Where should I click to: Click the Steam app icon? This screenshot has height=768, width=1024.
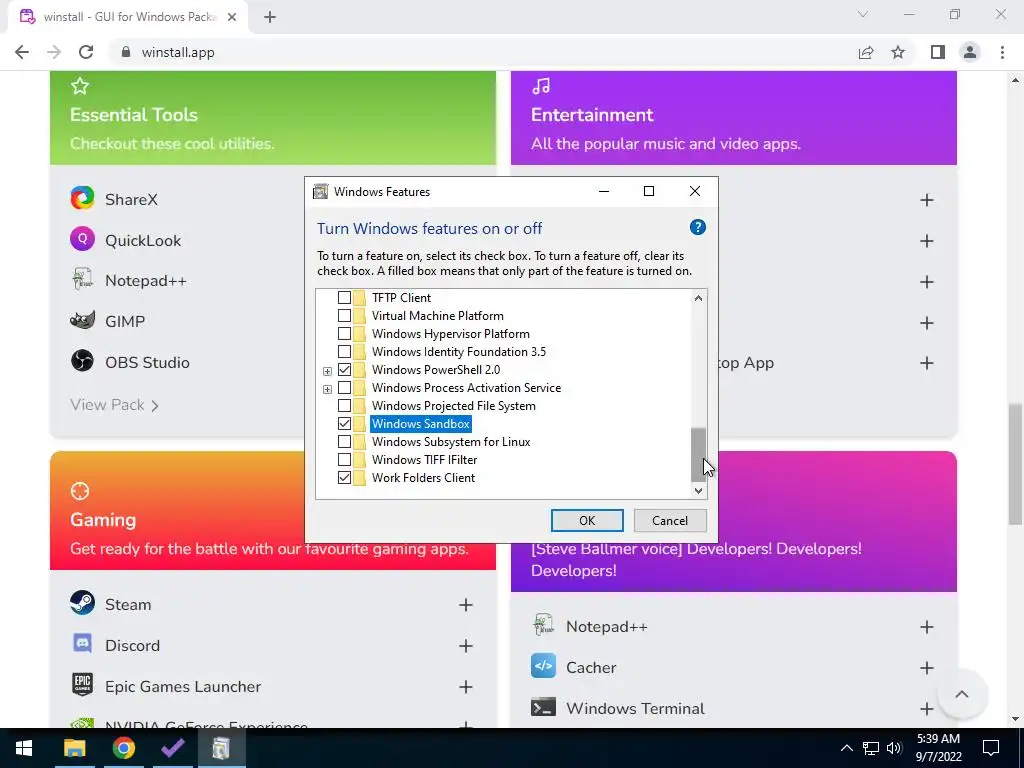82,603
